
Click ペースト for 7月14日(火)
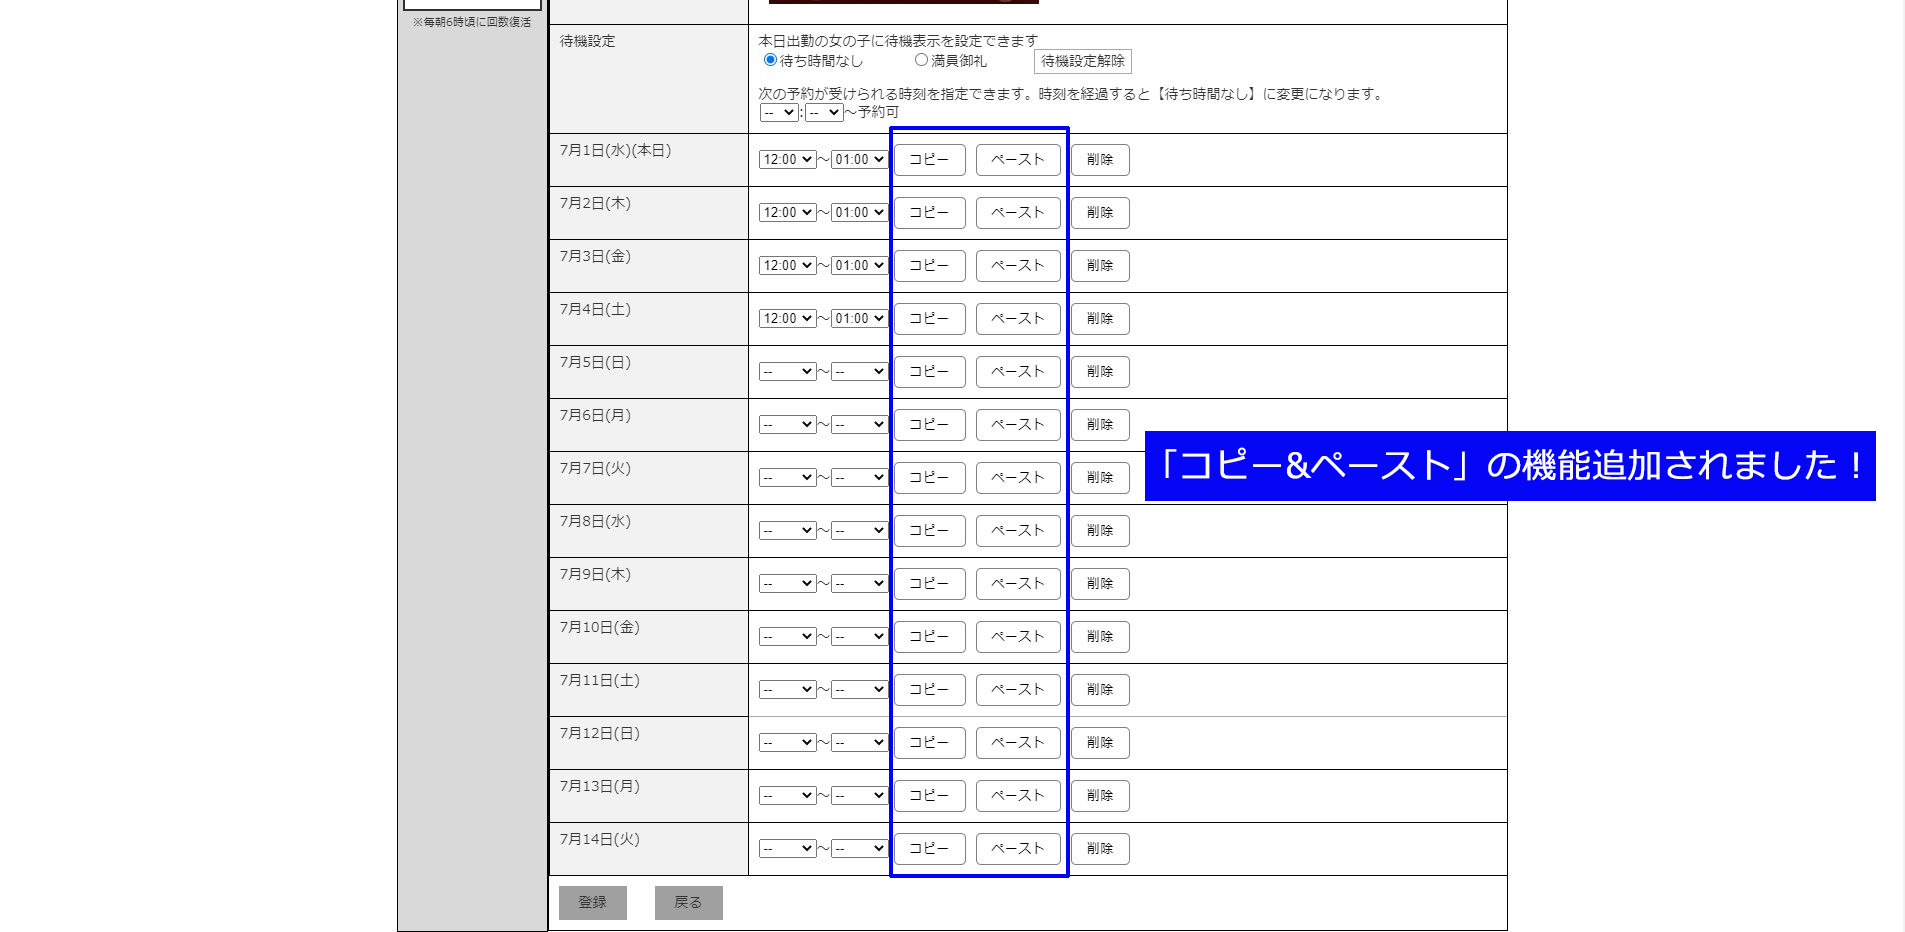click(x=1018, y=849)
